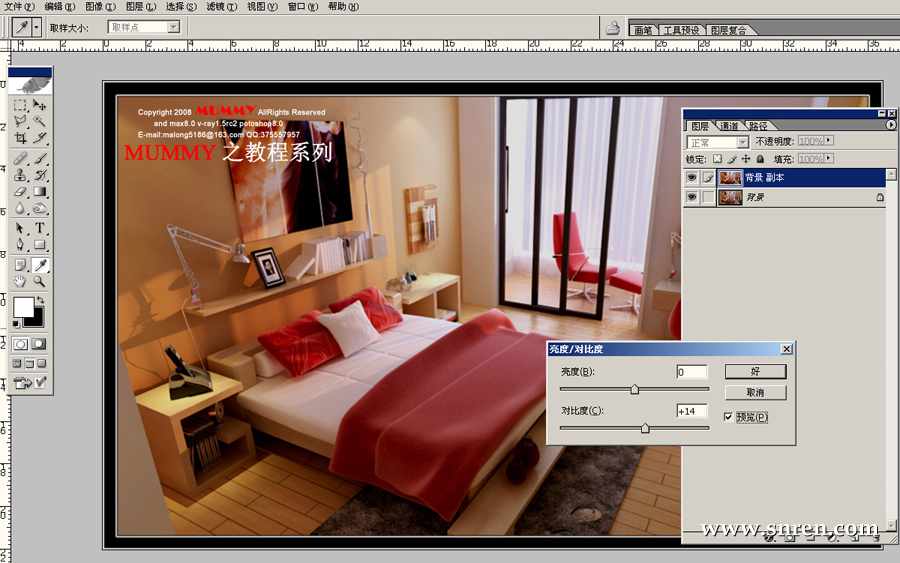The image size is (900, 563).
Task: Open tool preset picker arrow beside eyedropper
Action: 37,27
